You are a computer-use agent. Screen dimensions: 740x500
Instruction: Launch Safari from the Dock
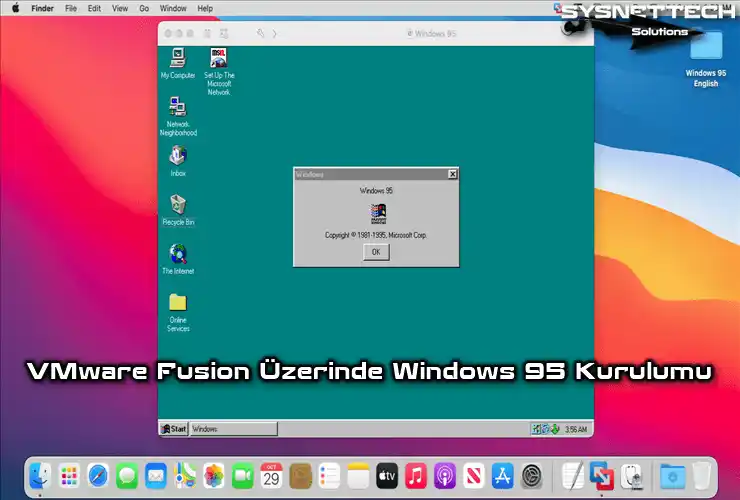[98, 475]
